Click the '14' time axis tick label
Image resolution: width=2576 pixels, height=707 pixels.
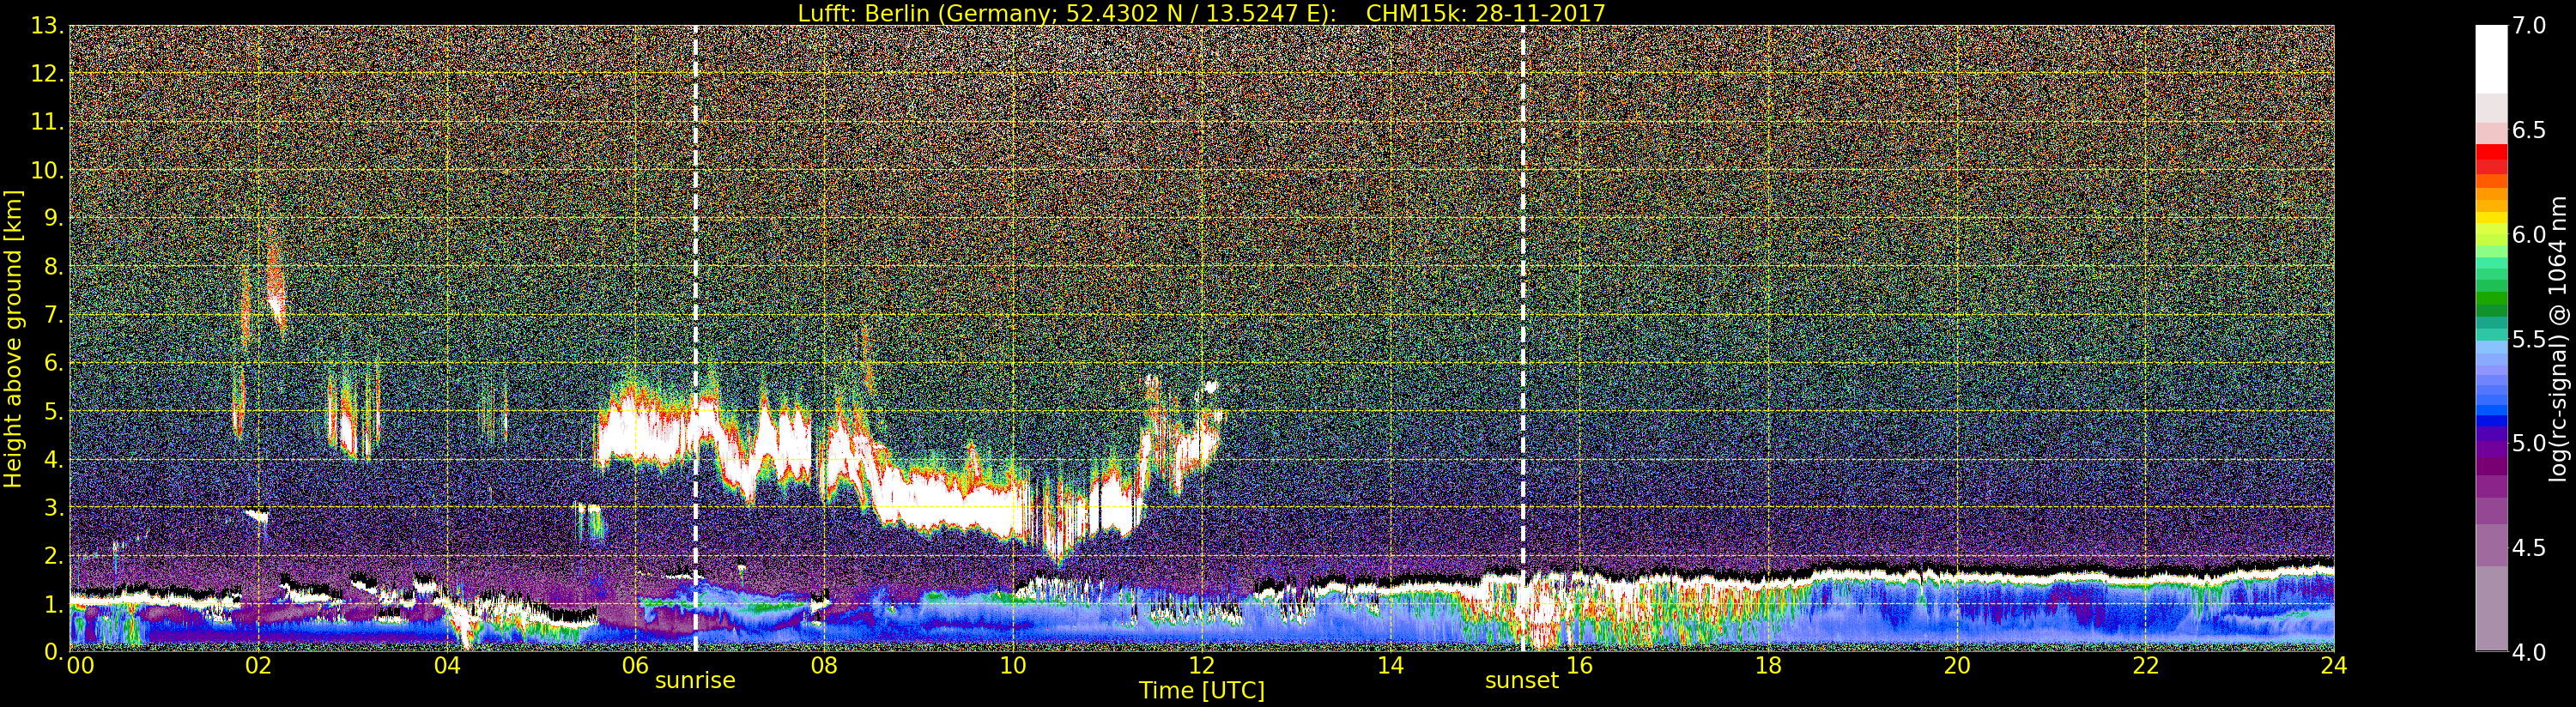(1390, 667)
